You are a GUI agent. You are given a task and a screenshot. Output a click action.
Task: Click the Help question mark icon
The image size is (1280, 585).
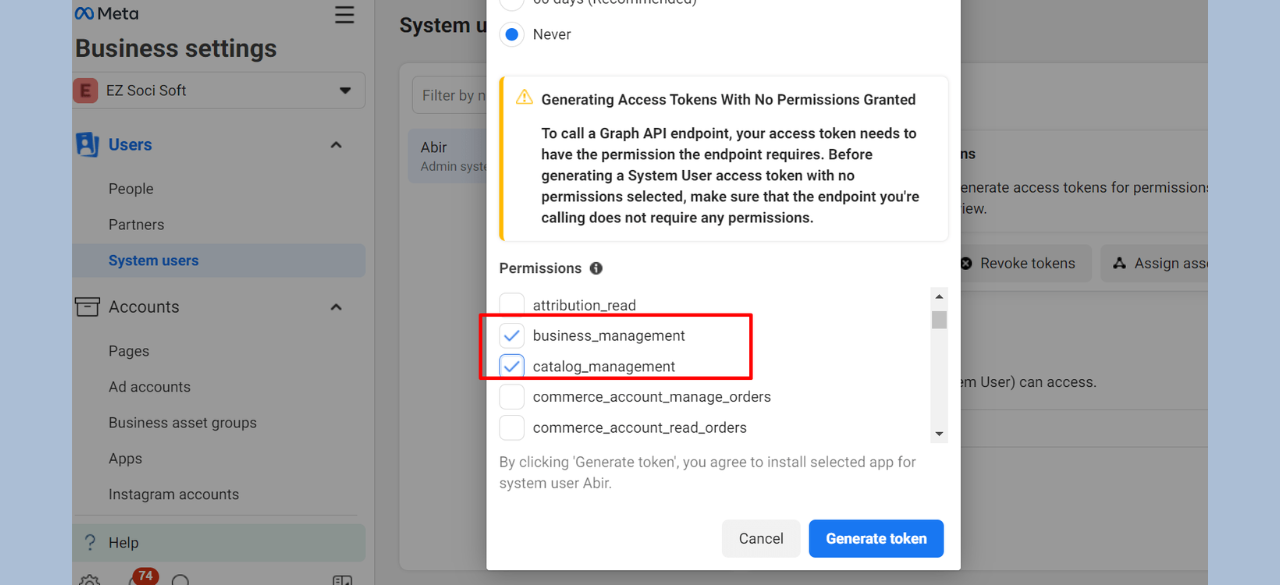pyautogui.click(x=89, y=543)
